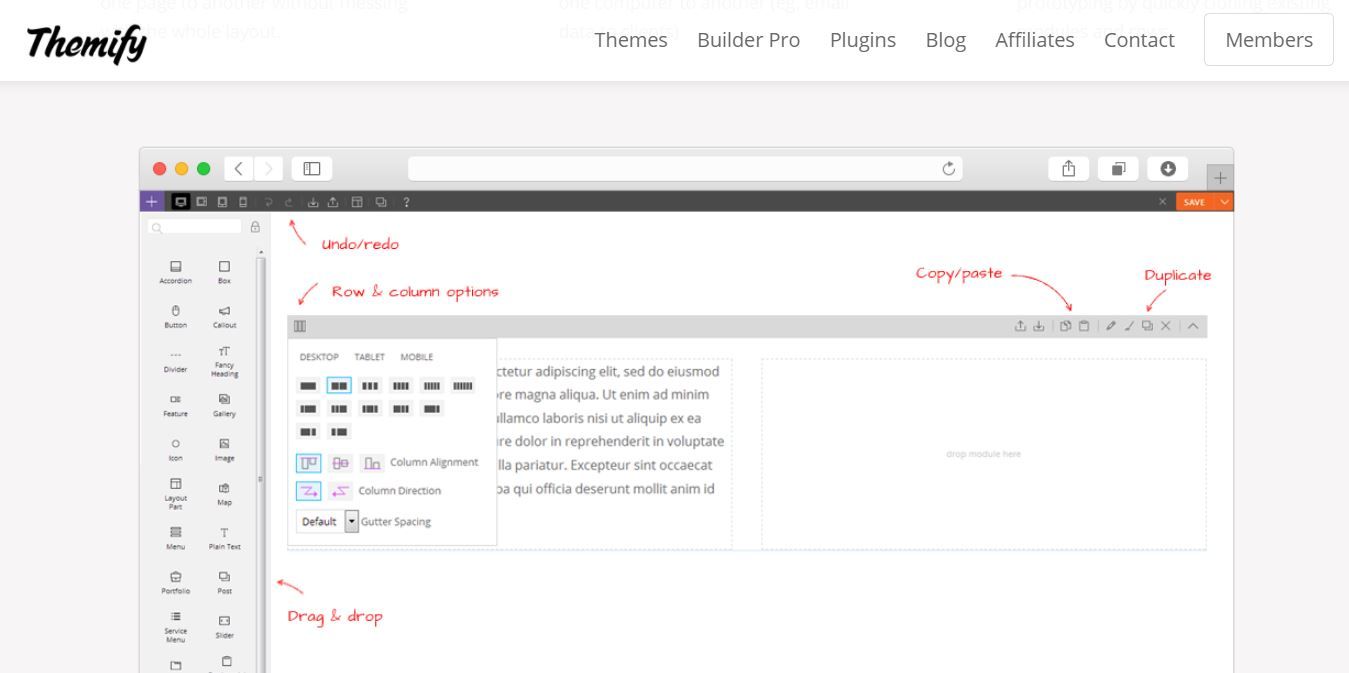This screenshot has width=1349, height=673.
Task: Choose the three-column layout option
Action: click(x=370, y=386)
